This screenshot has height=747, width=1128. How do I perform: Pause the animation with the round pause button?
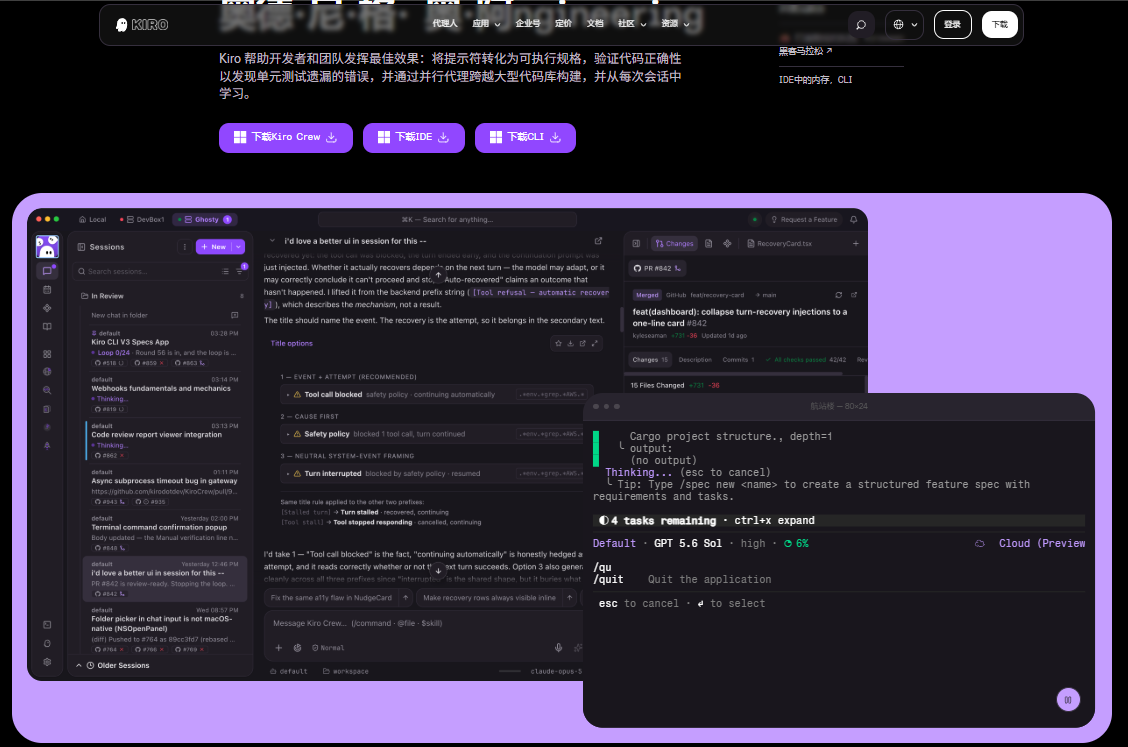(1068, 700)
